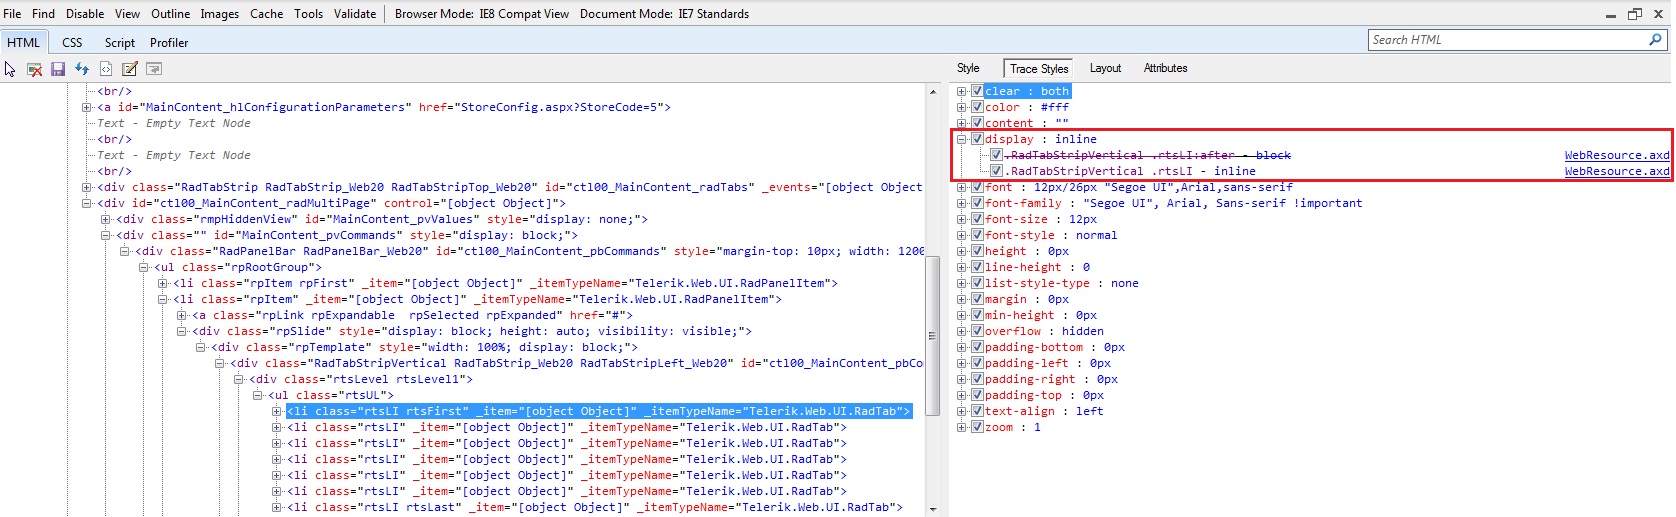Switch to the Style pane tab
This screenshot has width=1676, height=517.
(968, 68)
